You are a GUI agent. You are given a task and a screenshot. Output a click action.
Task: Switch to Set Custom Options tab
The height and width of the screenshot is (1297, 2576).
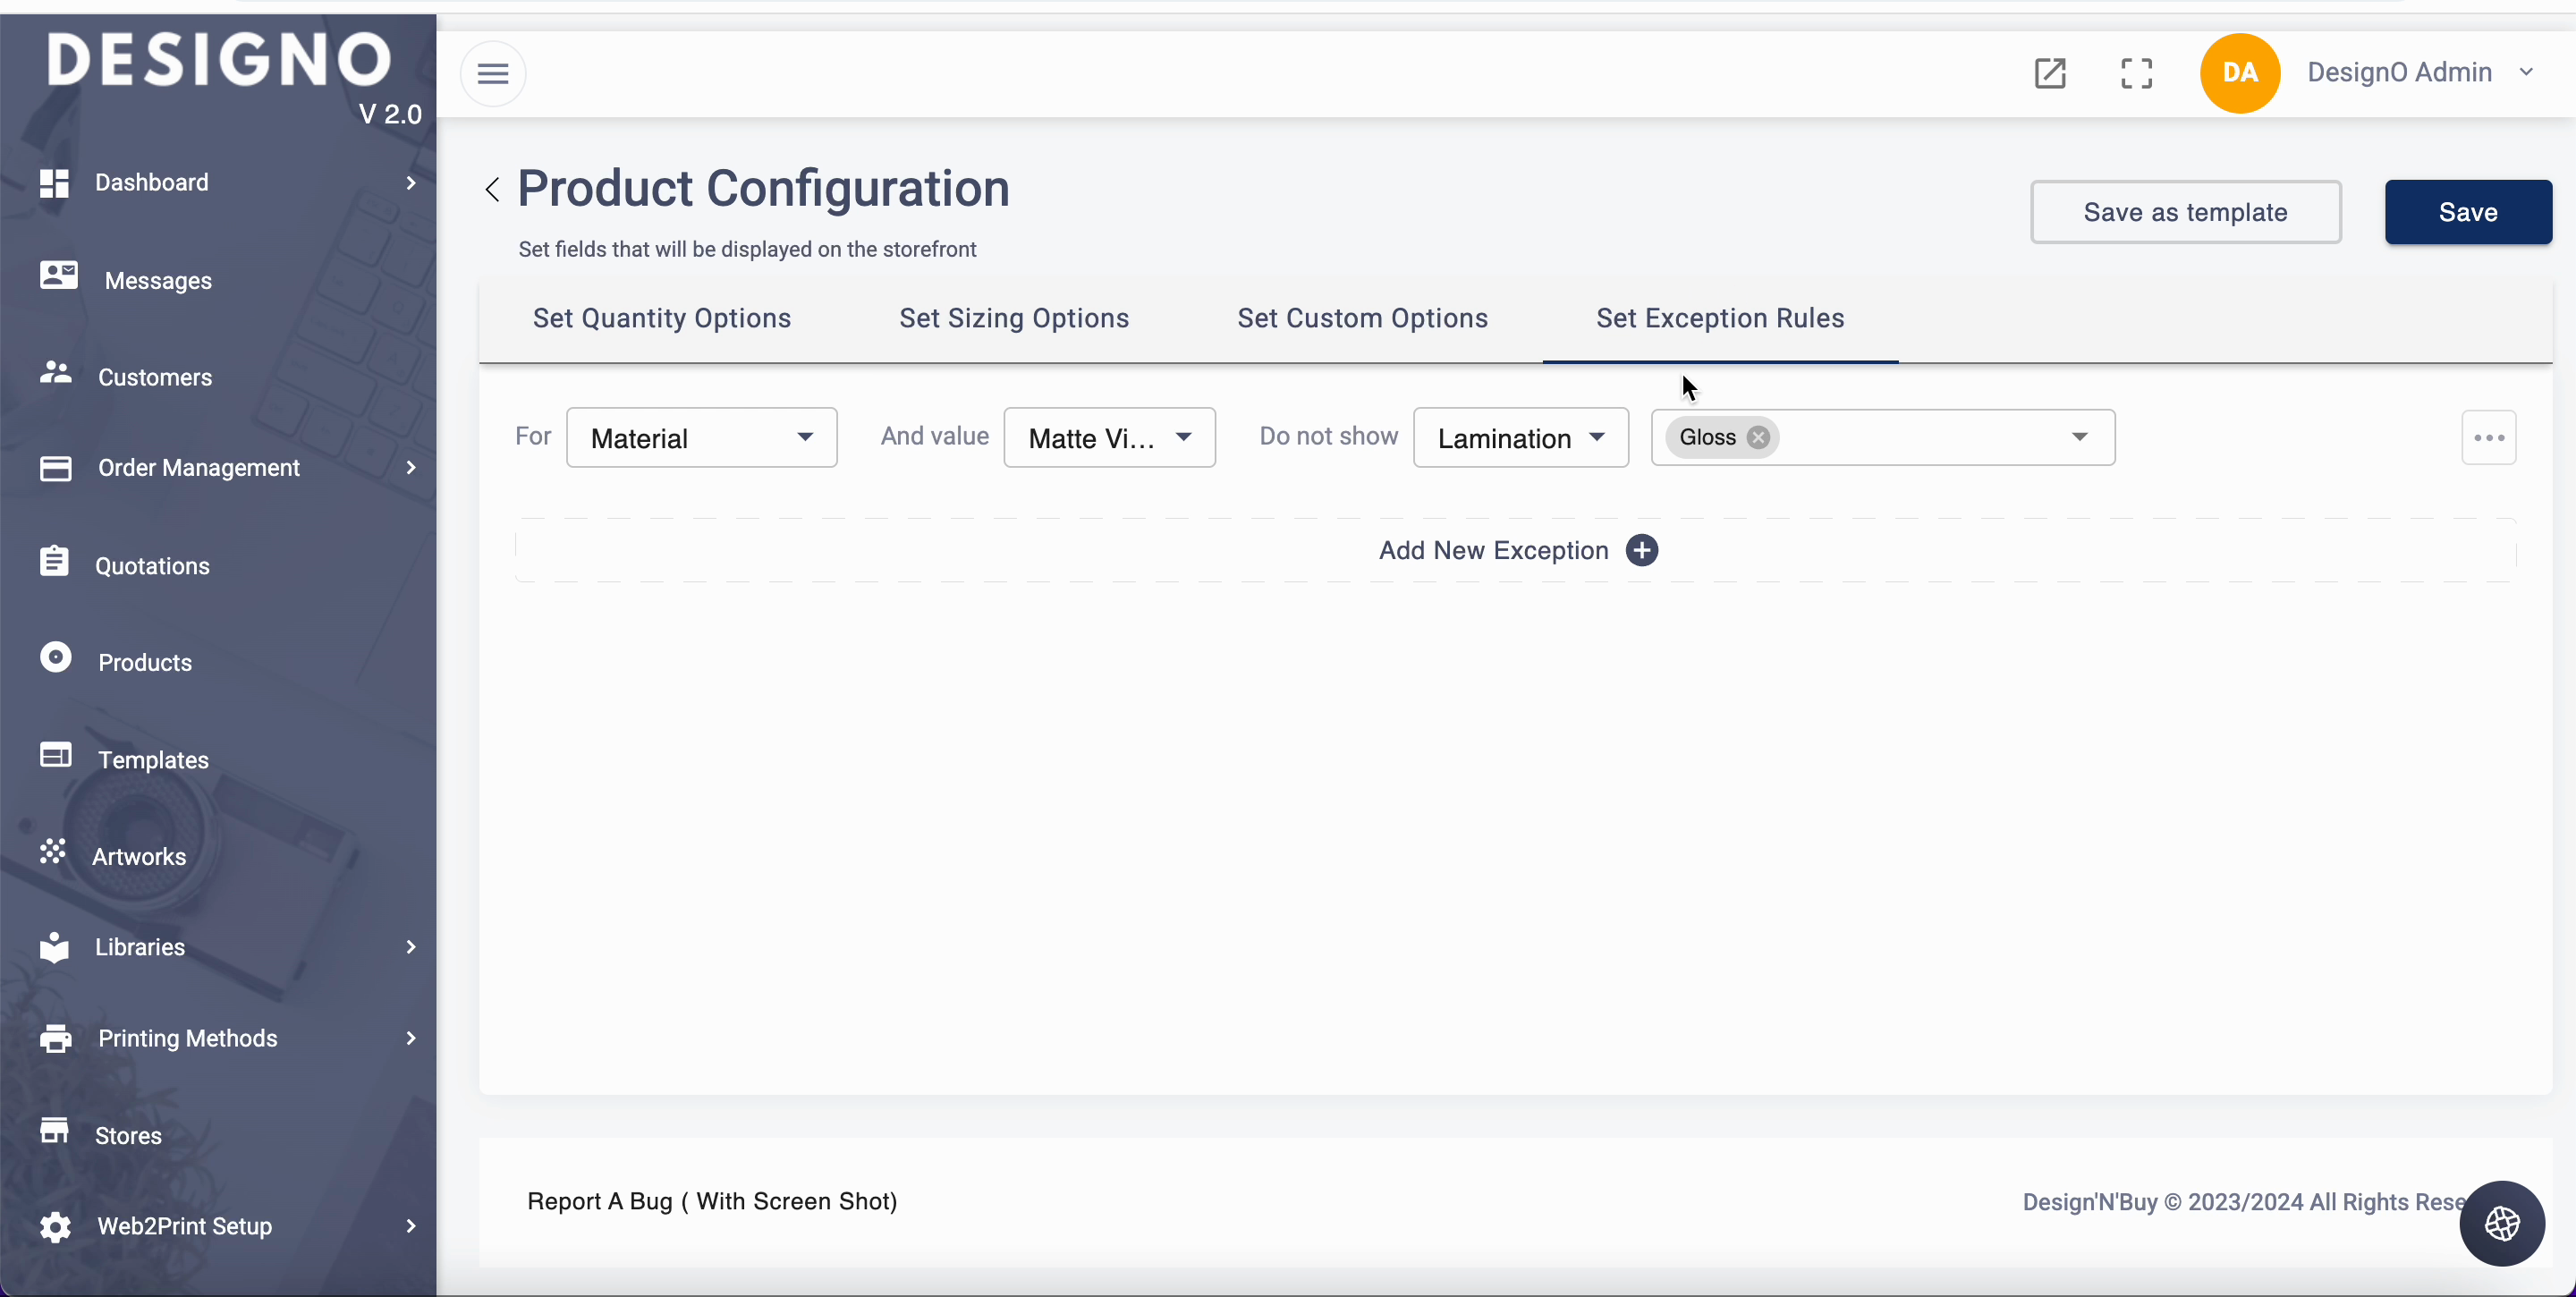1362,318
